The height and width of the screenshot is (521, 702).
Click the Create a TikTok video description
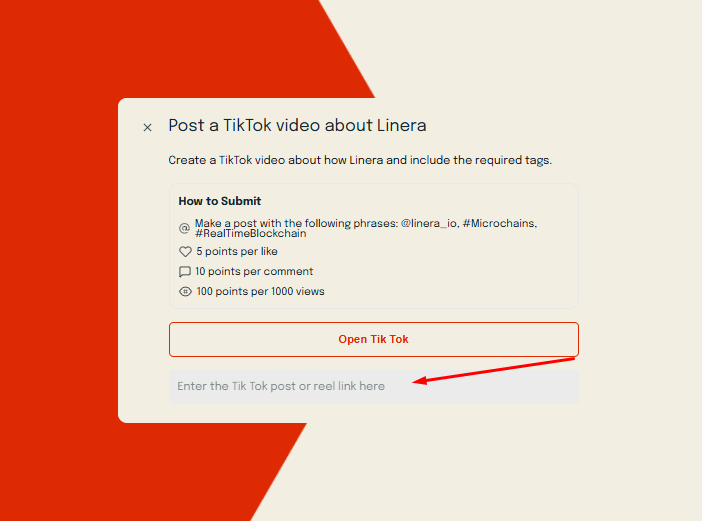360,160
